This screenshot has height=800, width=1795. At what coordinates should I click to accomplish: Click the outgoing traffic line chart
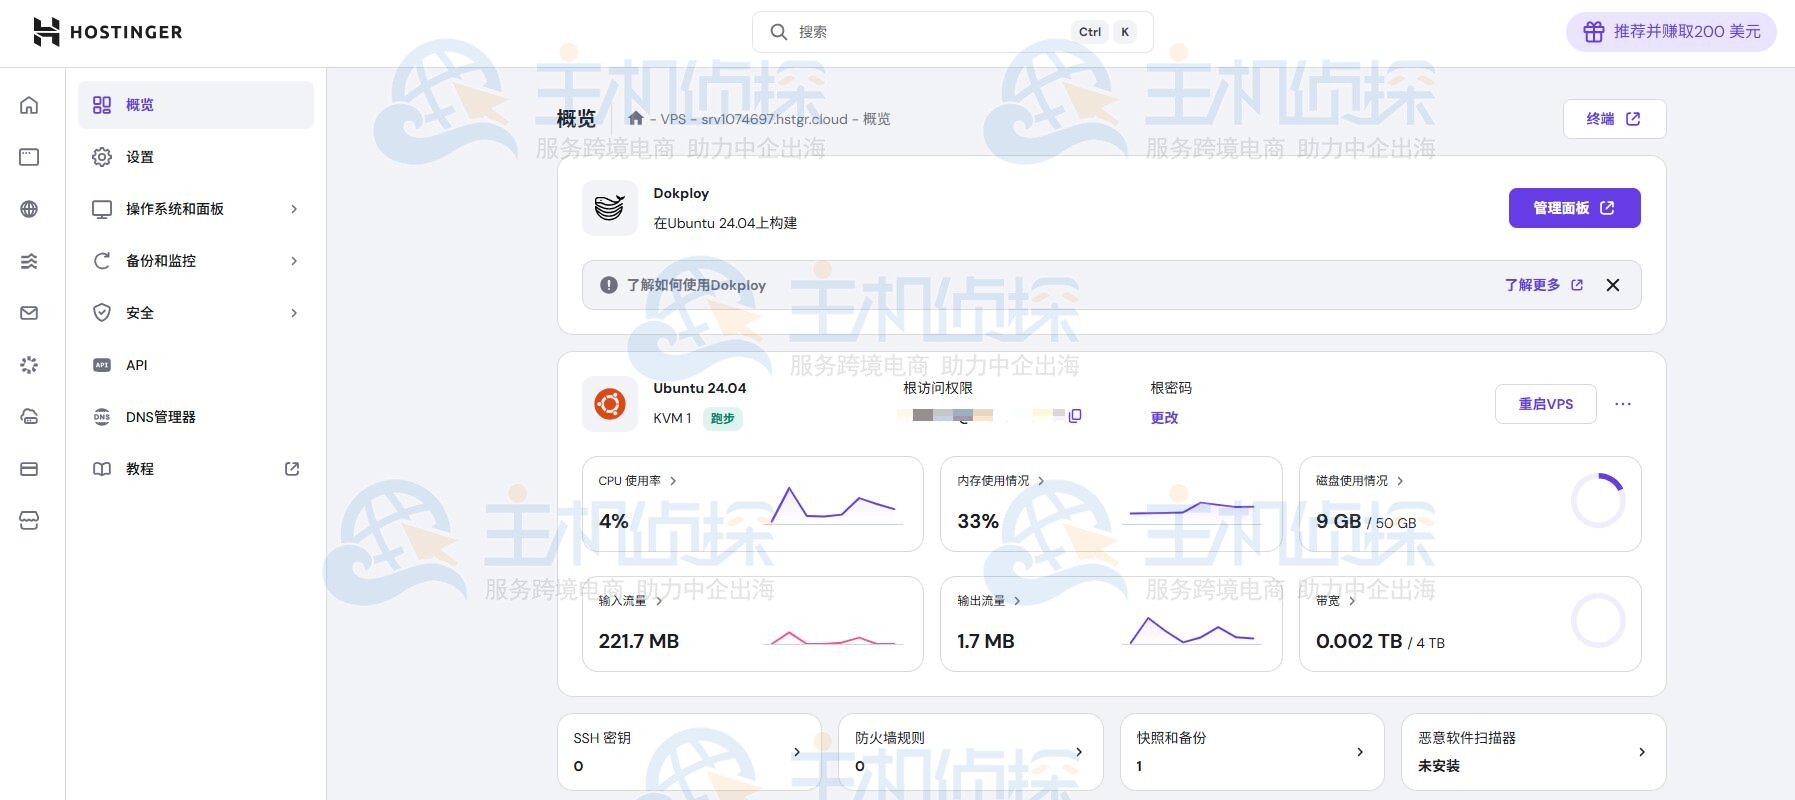1192,630
